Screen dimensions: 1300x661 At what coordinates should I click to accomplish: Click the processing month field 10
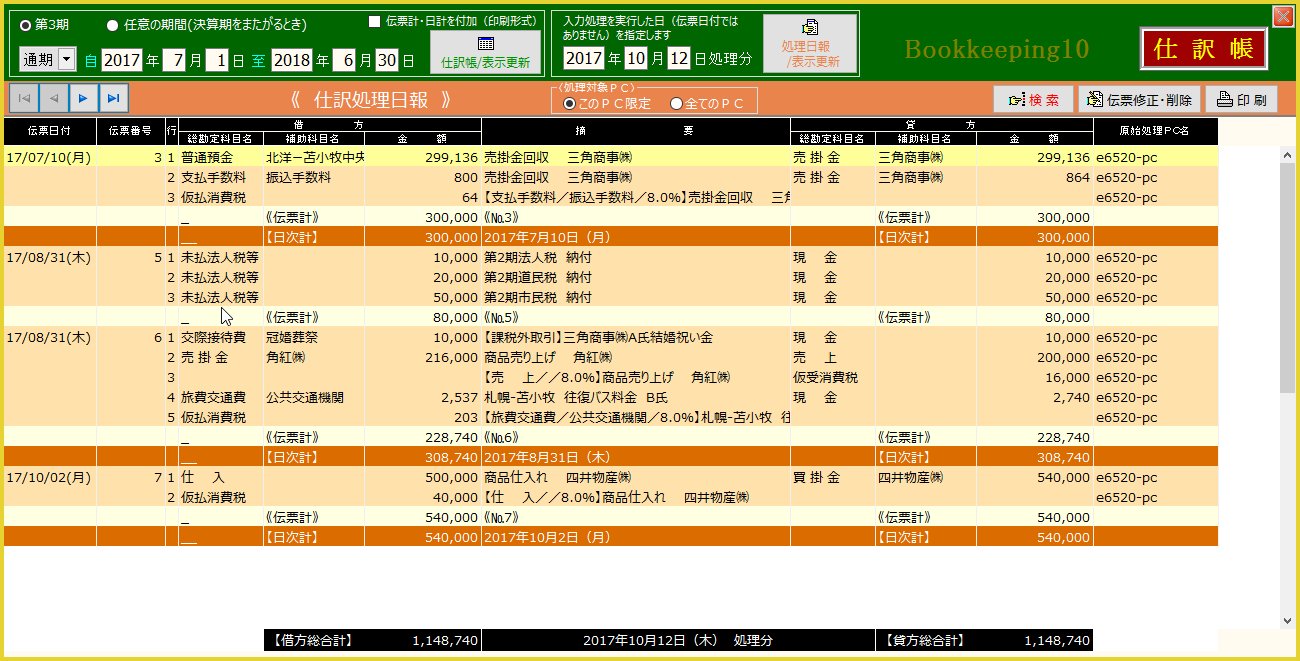pyautogui.click(x=636, y=58)
